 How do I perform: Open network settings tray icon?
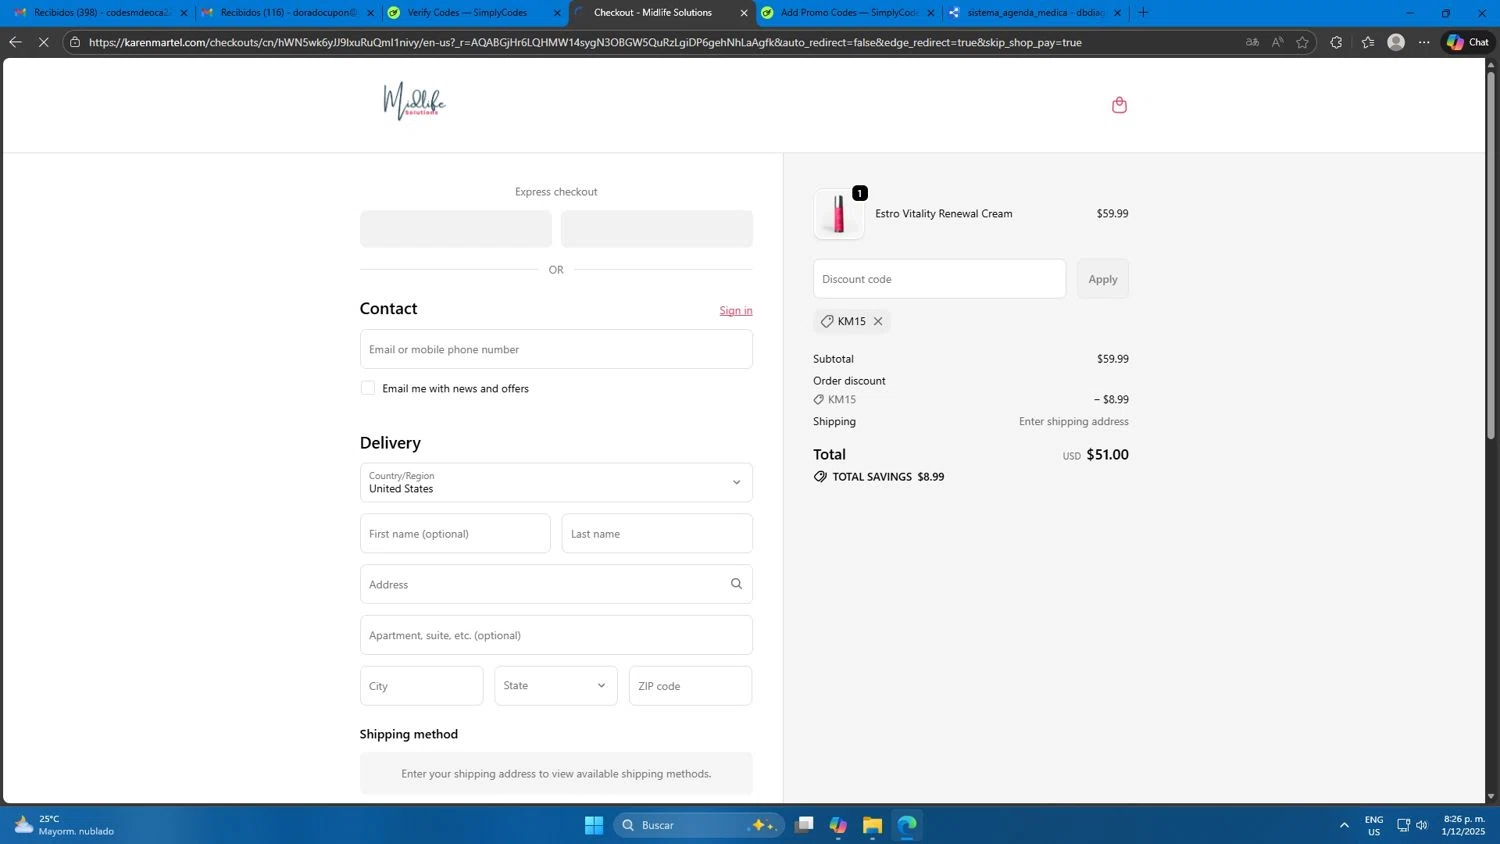(1403, 825)
